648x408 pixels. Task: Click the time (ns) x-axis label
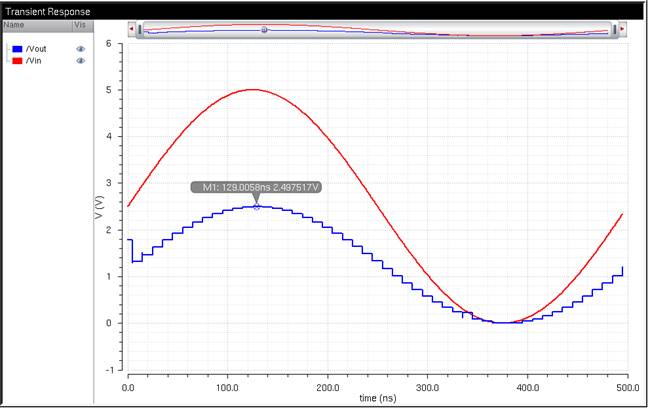point(381,398)
